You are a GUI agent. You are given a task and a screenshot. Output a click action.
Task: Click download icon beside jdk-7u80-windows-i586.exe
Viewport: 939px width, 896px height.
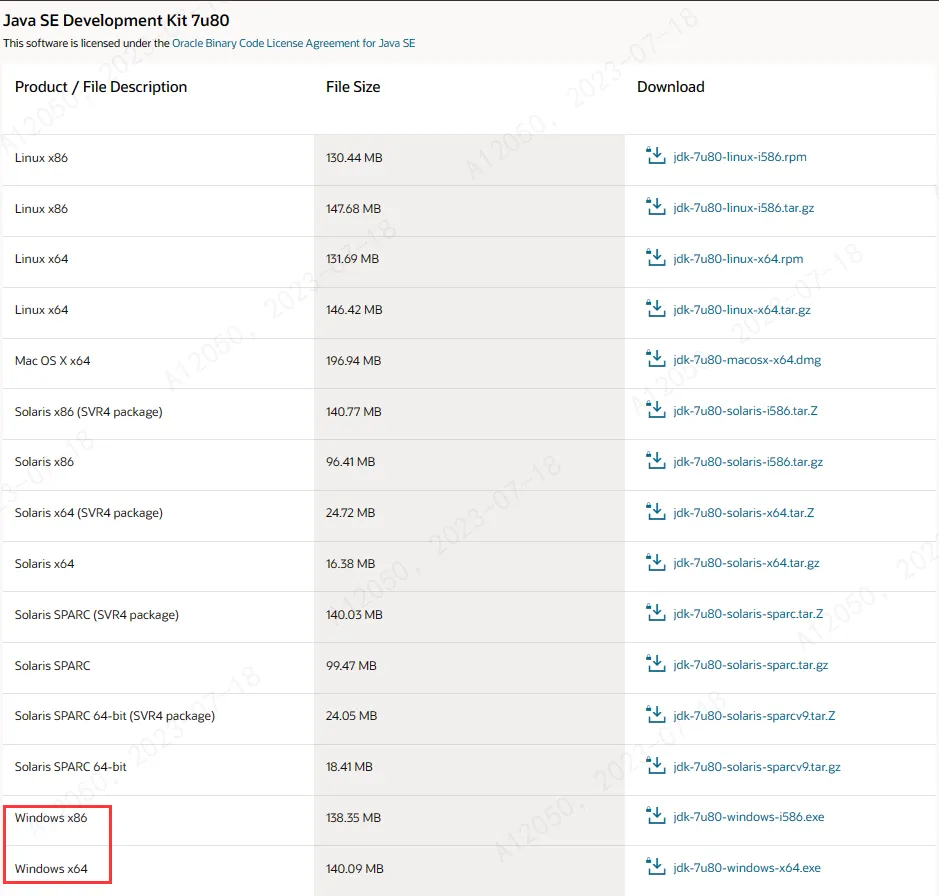[656, 816]
